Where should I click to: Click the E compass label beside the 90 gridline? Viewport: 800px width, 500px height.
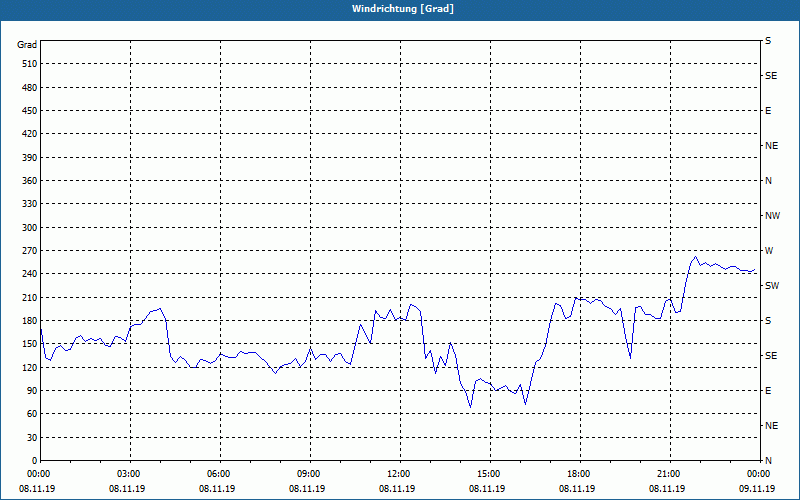coord(768,391)
